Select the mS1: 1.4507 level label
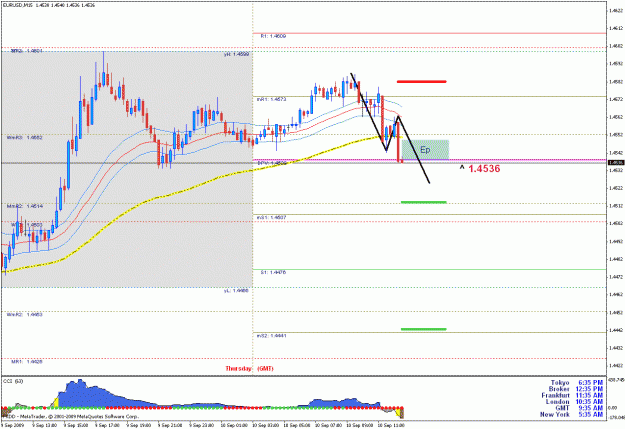Screen dimensions: 625x429 pyautogui.click(x=271, y=218)
